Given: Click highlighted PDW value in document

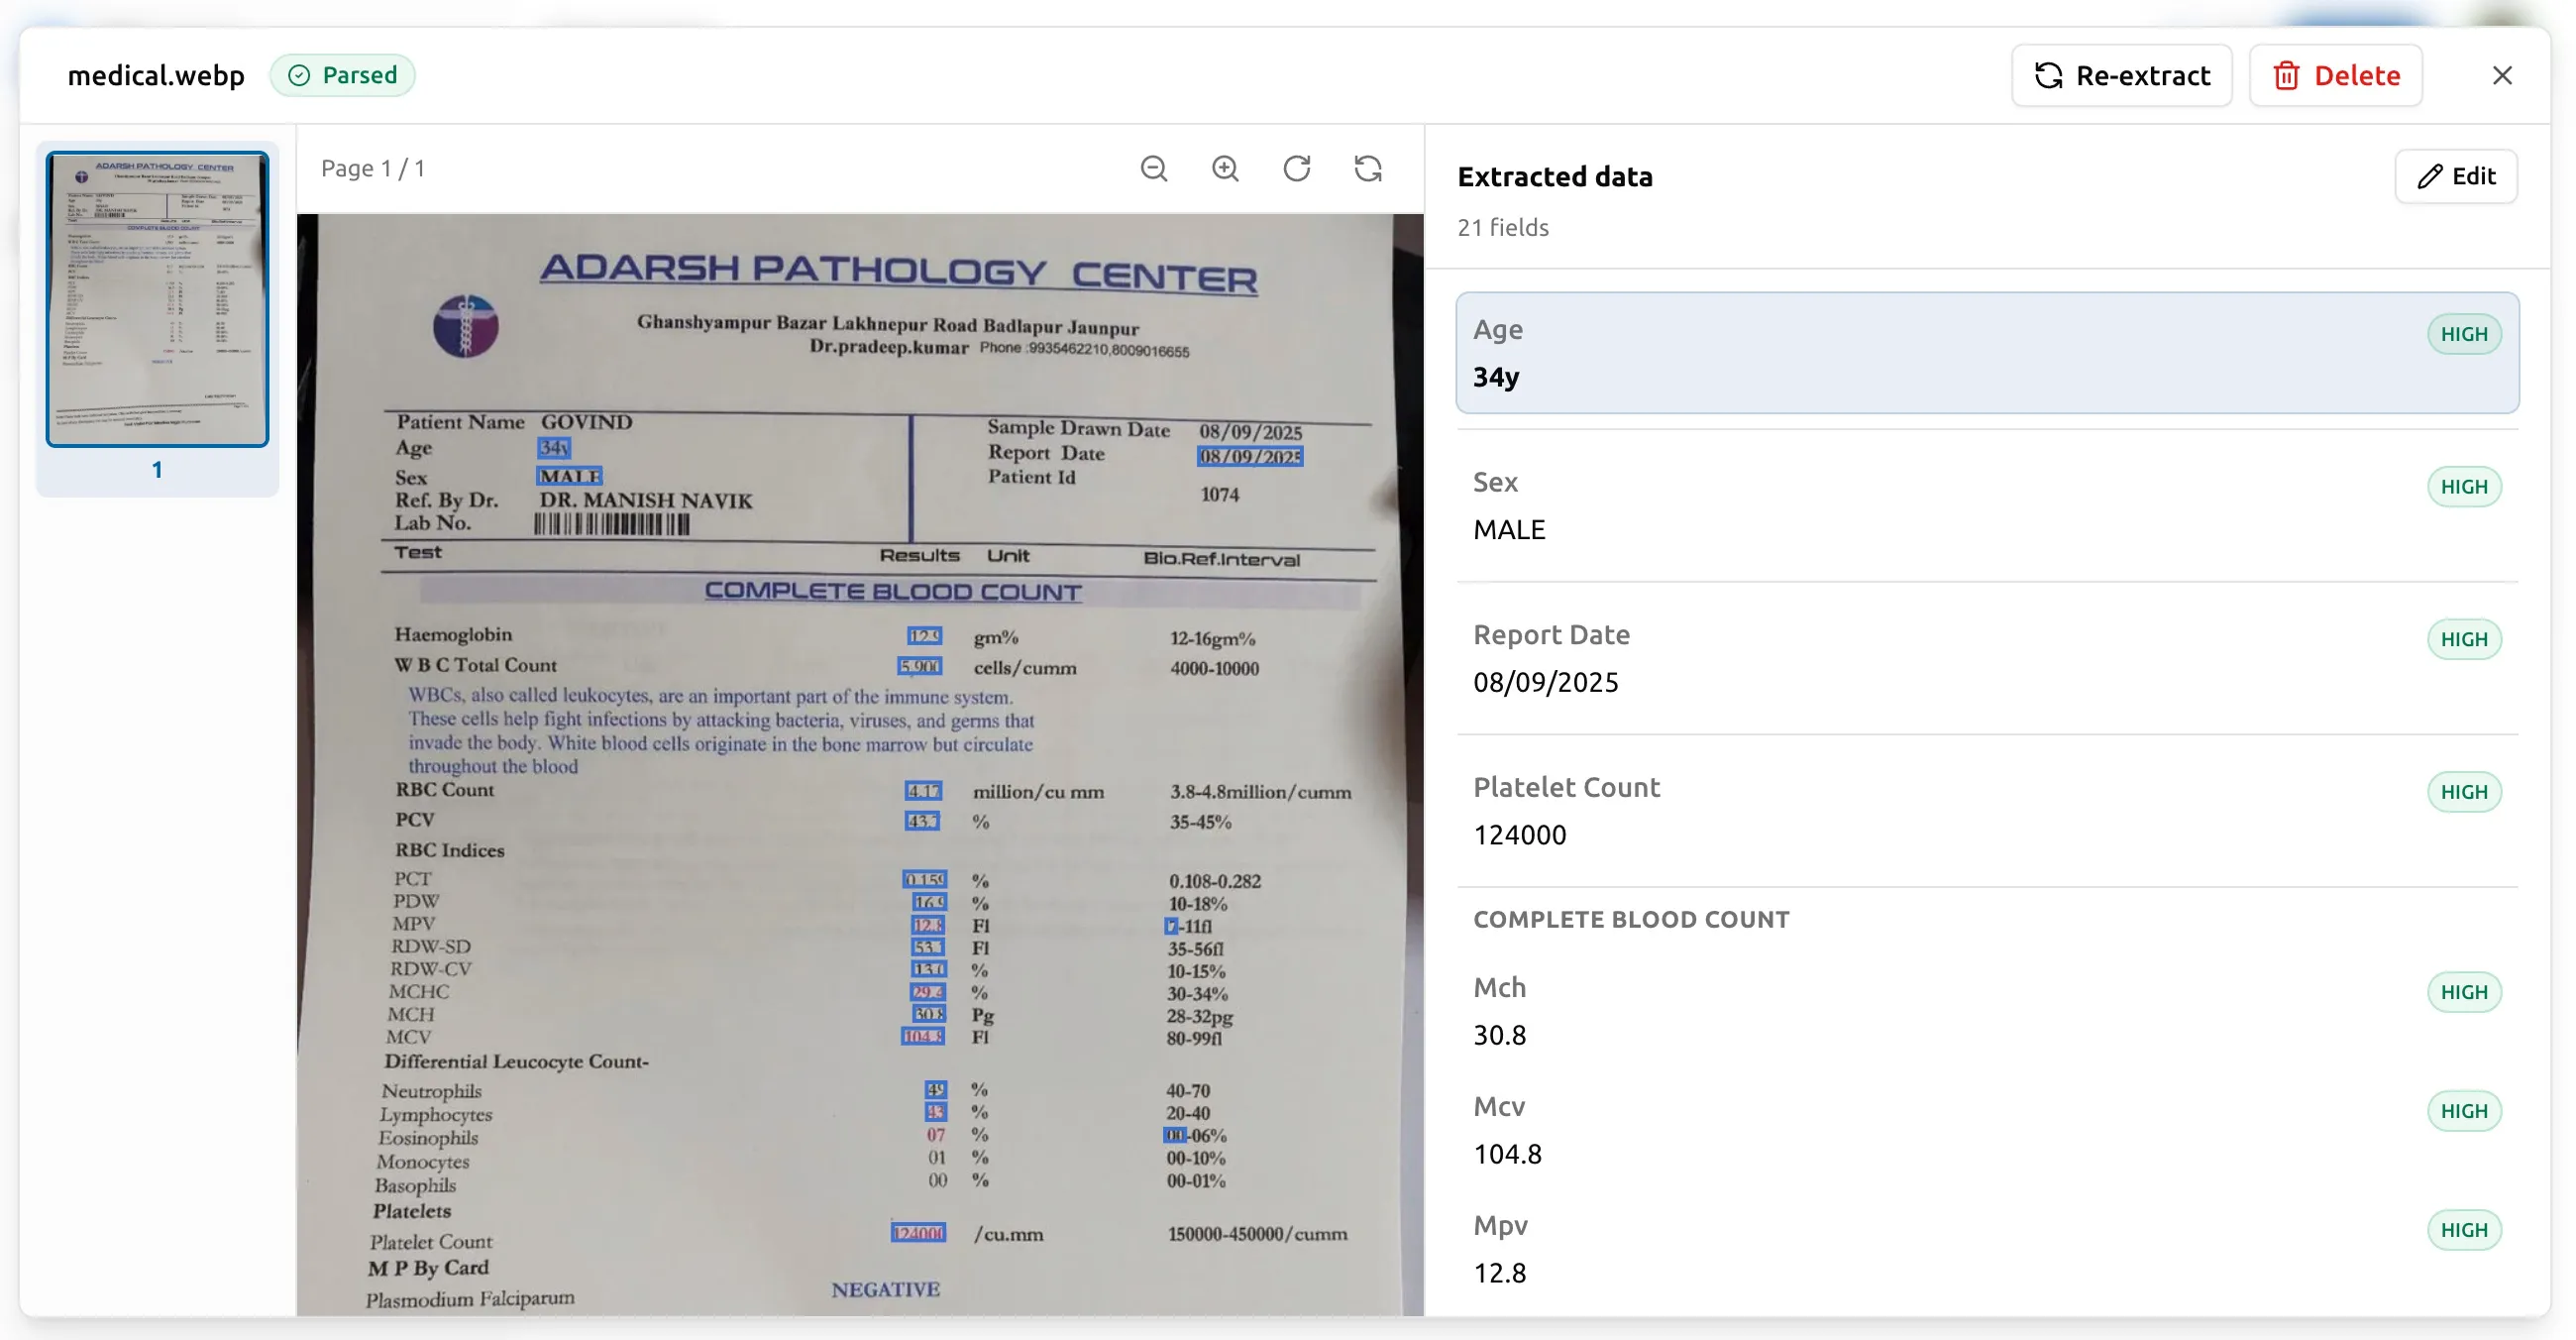Looking at the screenshot, I should tap(929, 902).
